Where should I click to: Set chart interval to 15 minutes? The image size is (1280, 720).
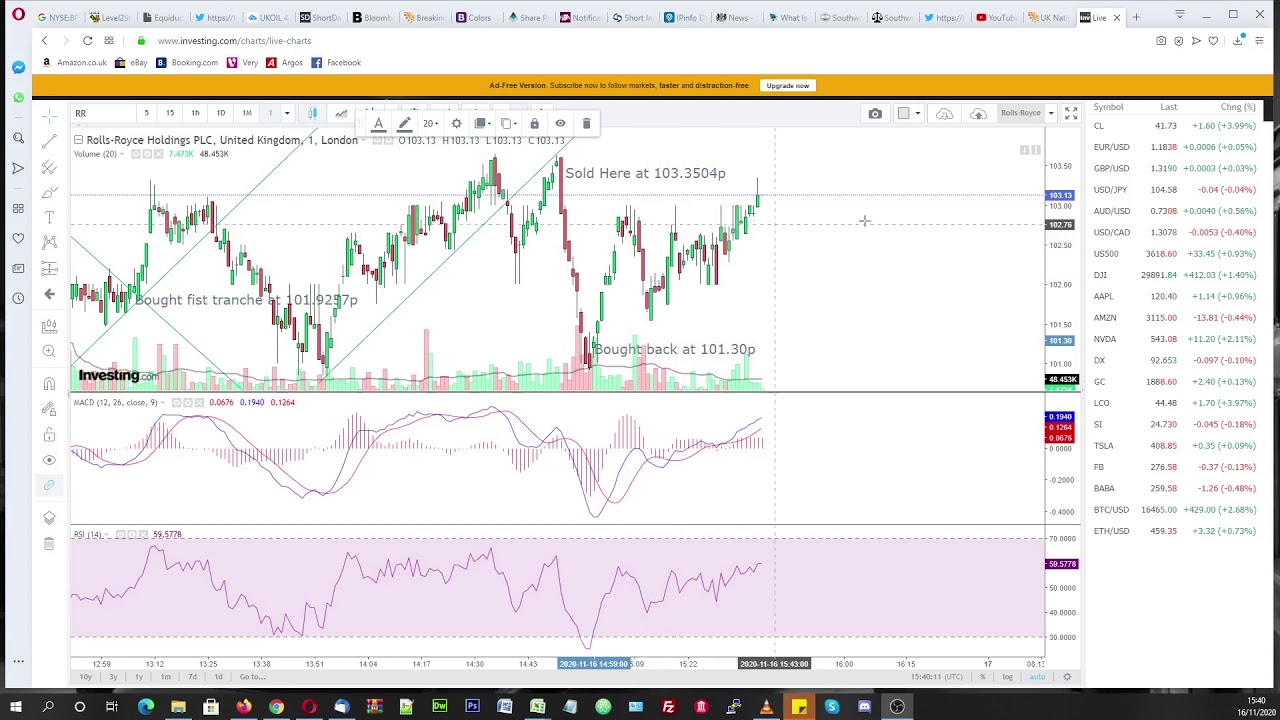coord(170,114)
